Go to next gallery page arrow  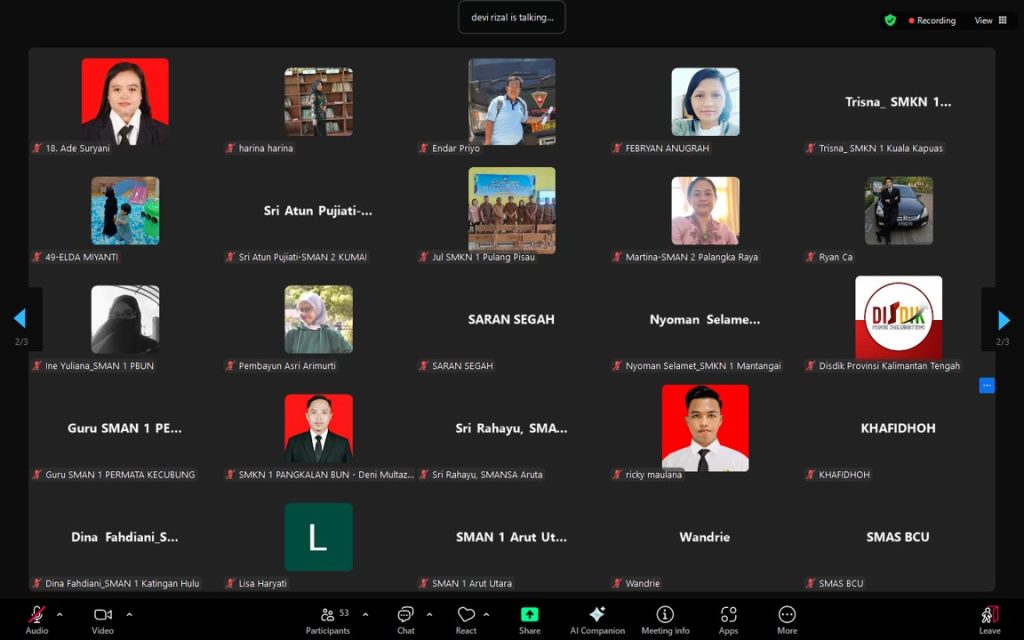[1004, 319]
